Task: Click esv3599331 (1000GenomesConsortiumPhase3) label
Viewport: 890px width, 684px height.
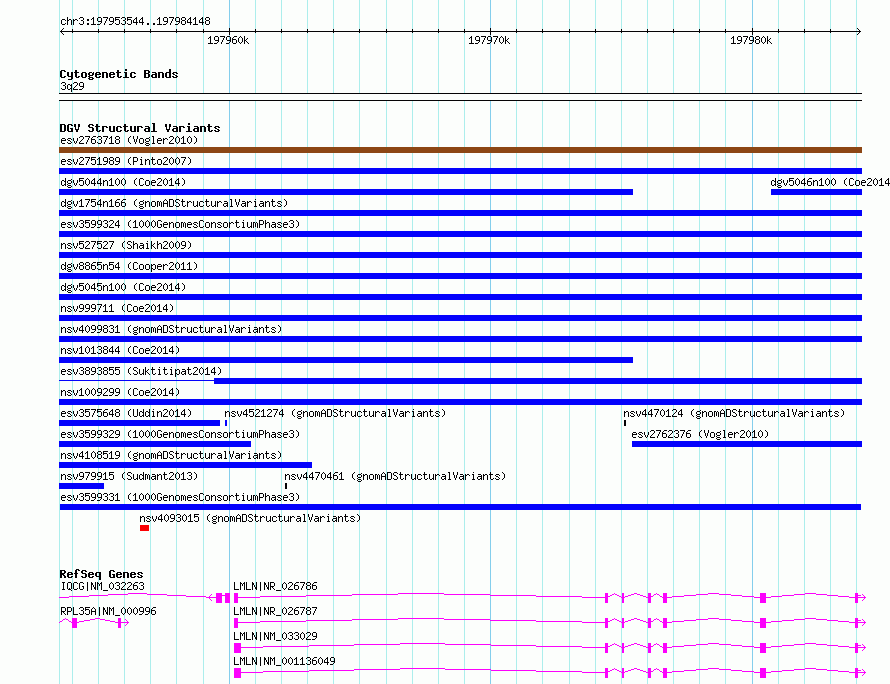Action: pyautogui.click(x=180, y=497)
